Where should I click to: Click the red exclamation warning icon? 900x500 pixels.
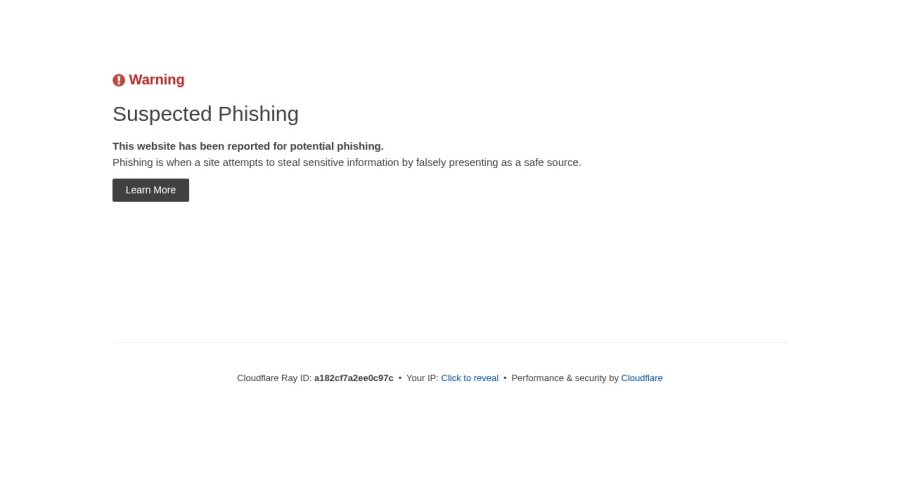(x=119, y=80)
